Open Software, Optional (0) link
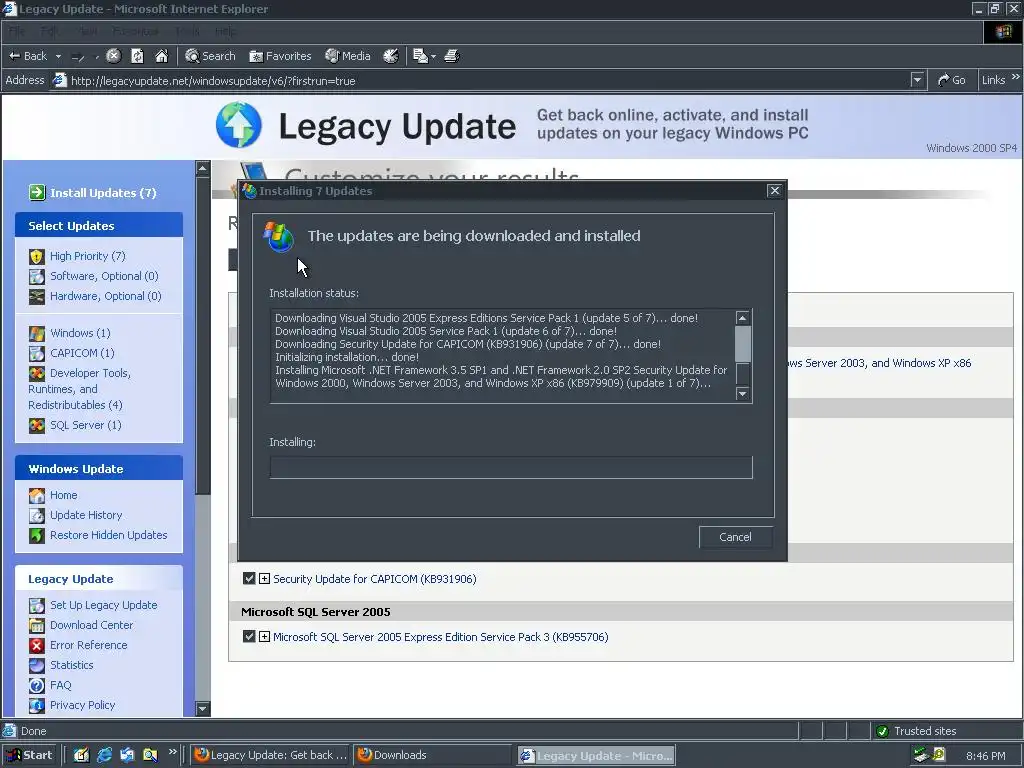1024x768 pixels. tap(104, 276)
